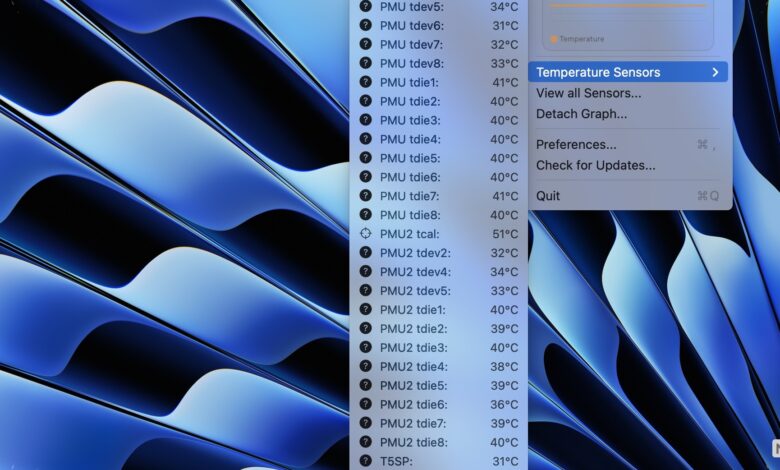Click the question mark icon beside PMU tdie2
Screen dimensions: 780x470
point(366,100)
